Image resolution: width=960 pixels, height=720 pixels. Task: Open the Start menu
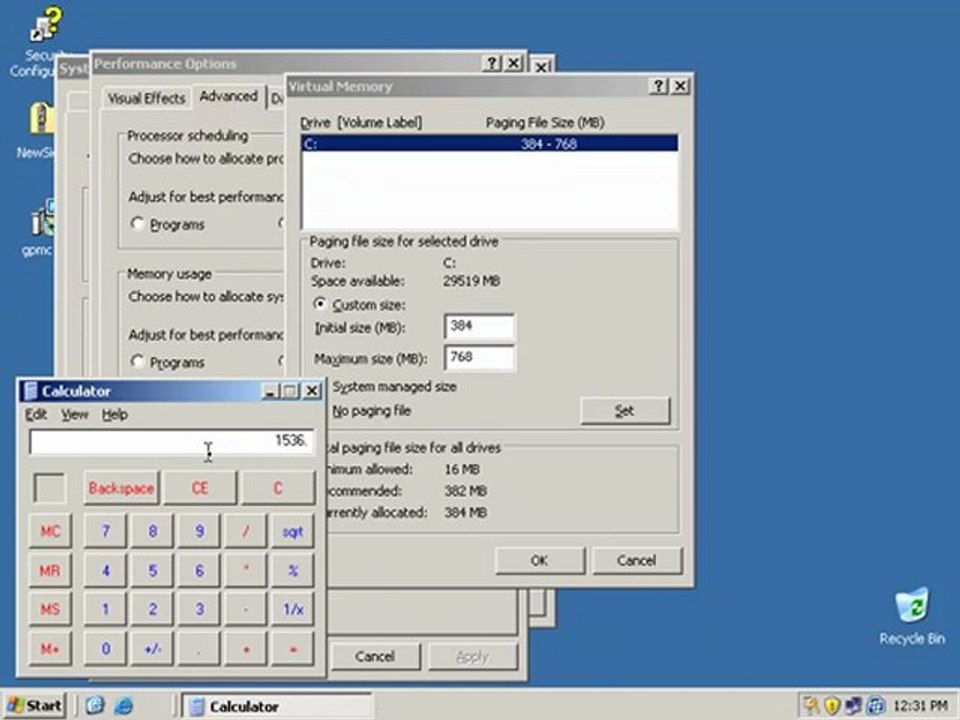(x=35, y=706)
